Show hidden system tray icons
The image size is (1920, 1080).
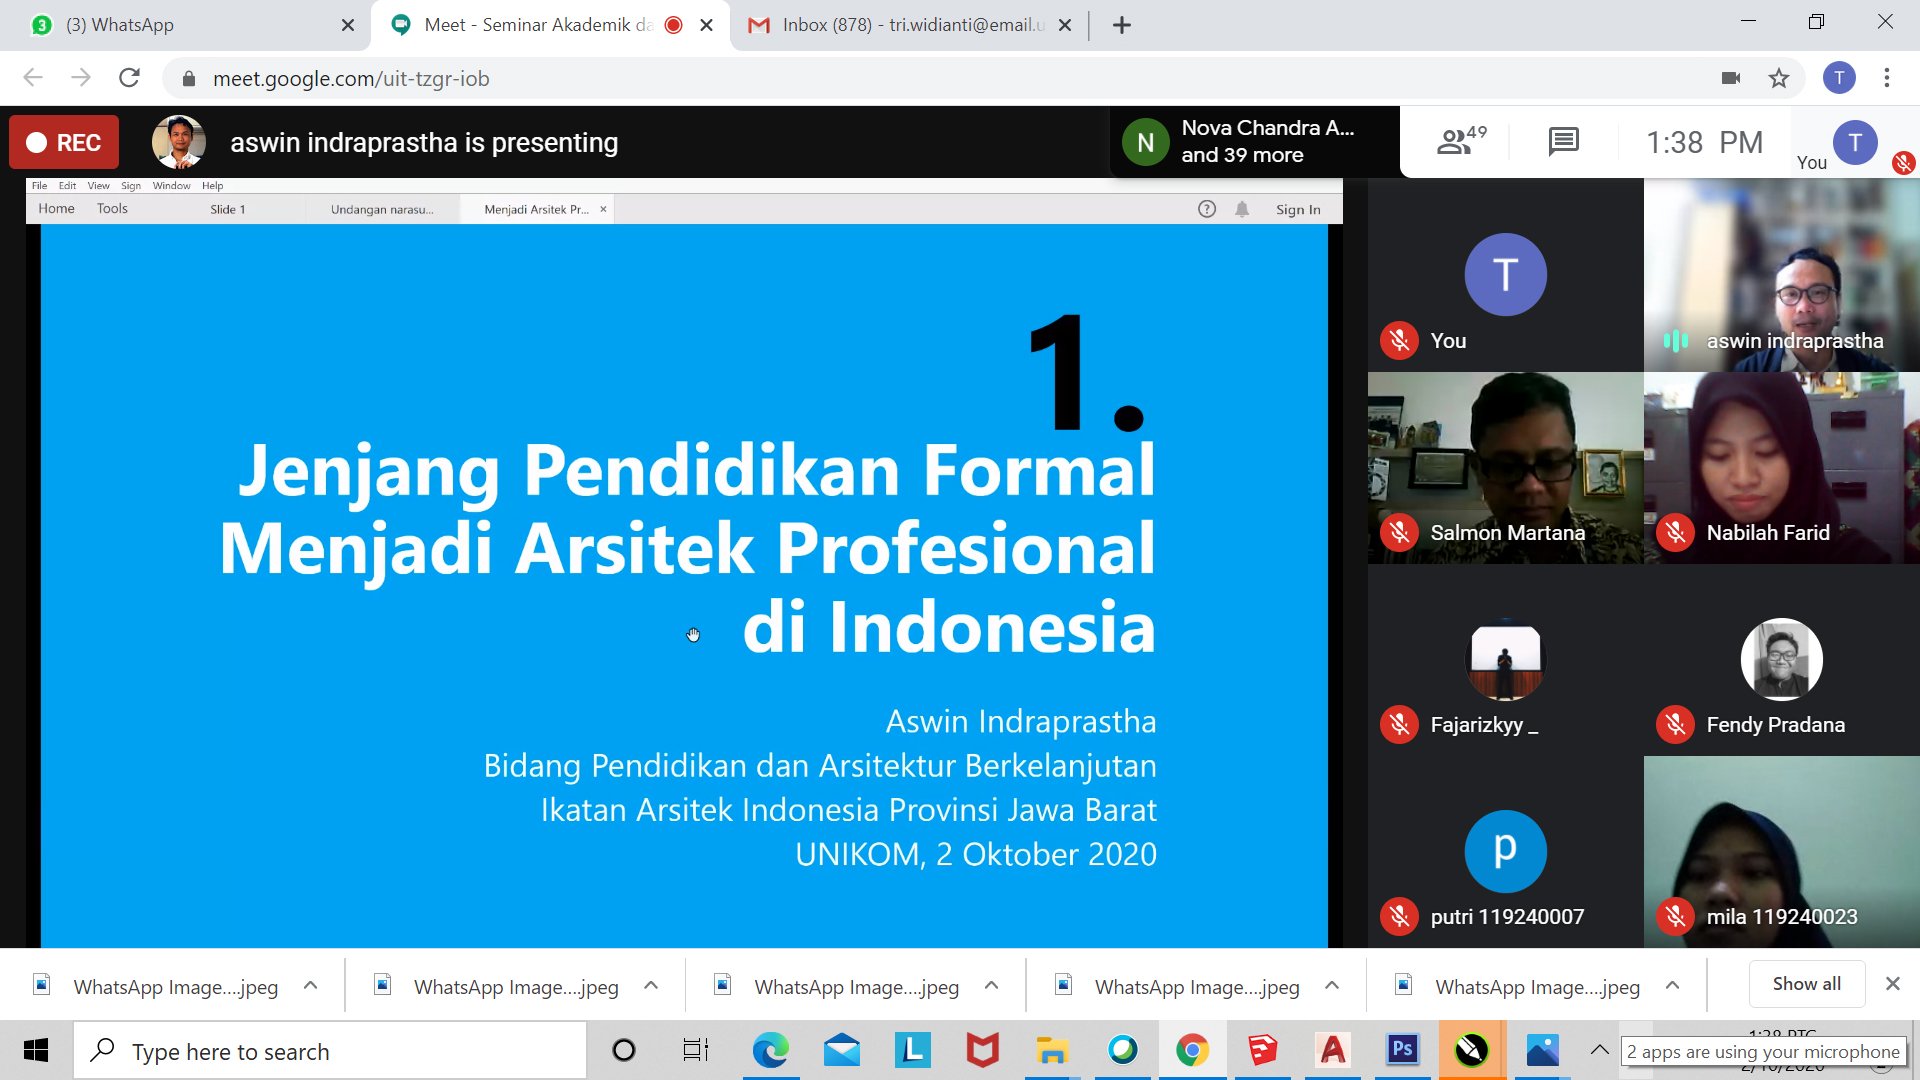tap(1599, 1050)
